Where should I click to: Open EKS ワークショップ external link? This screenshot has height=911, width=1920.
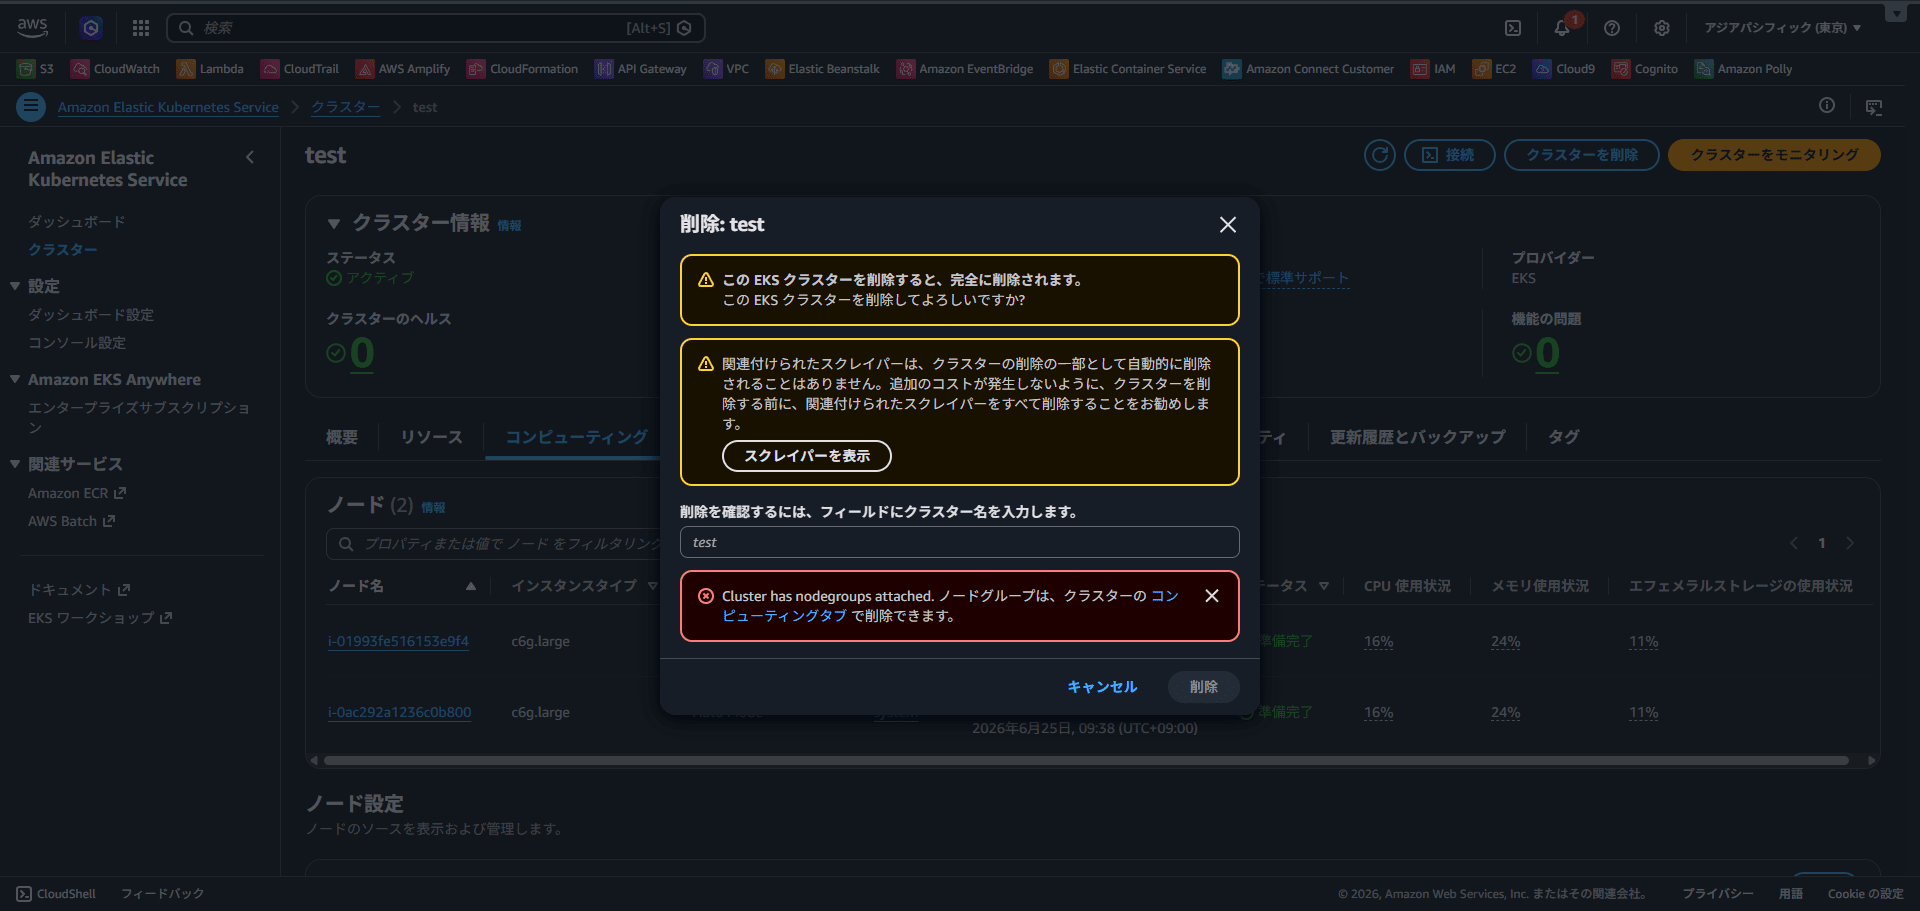tap(100, 618)
